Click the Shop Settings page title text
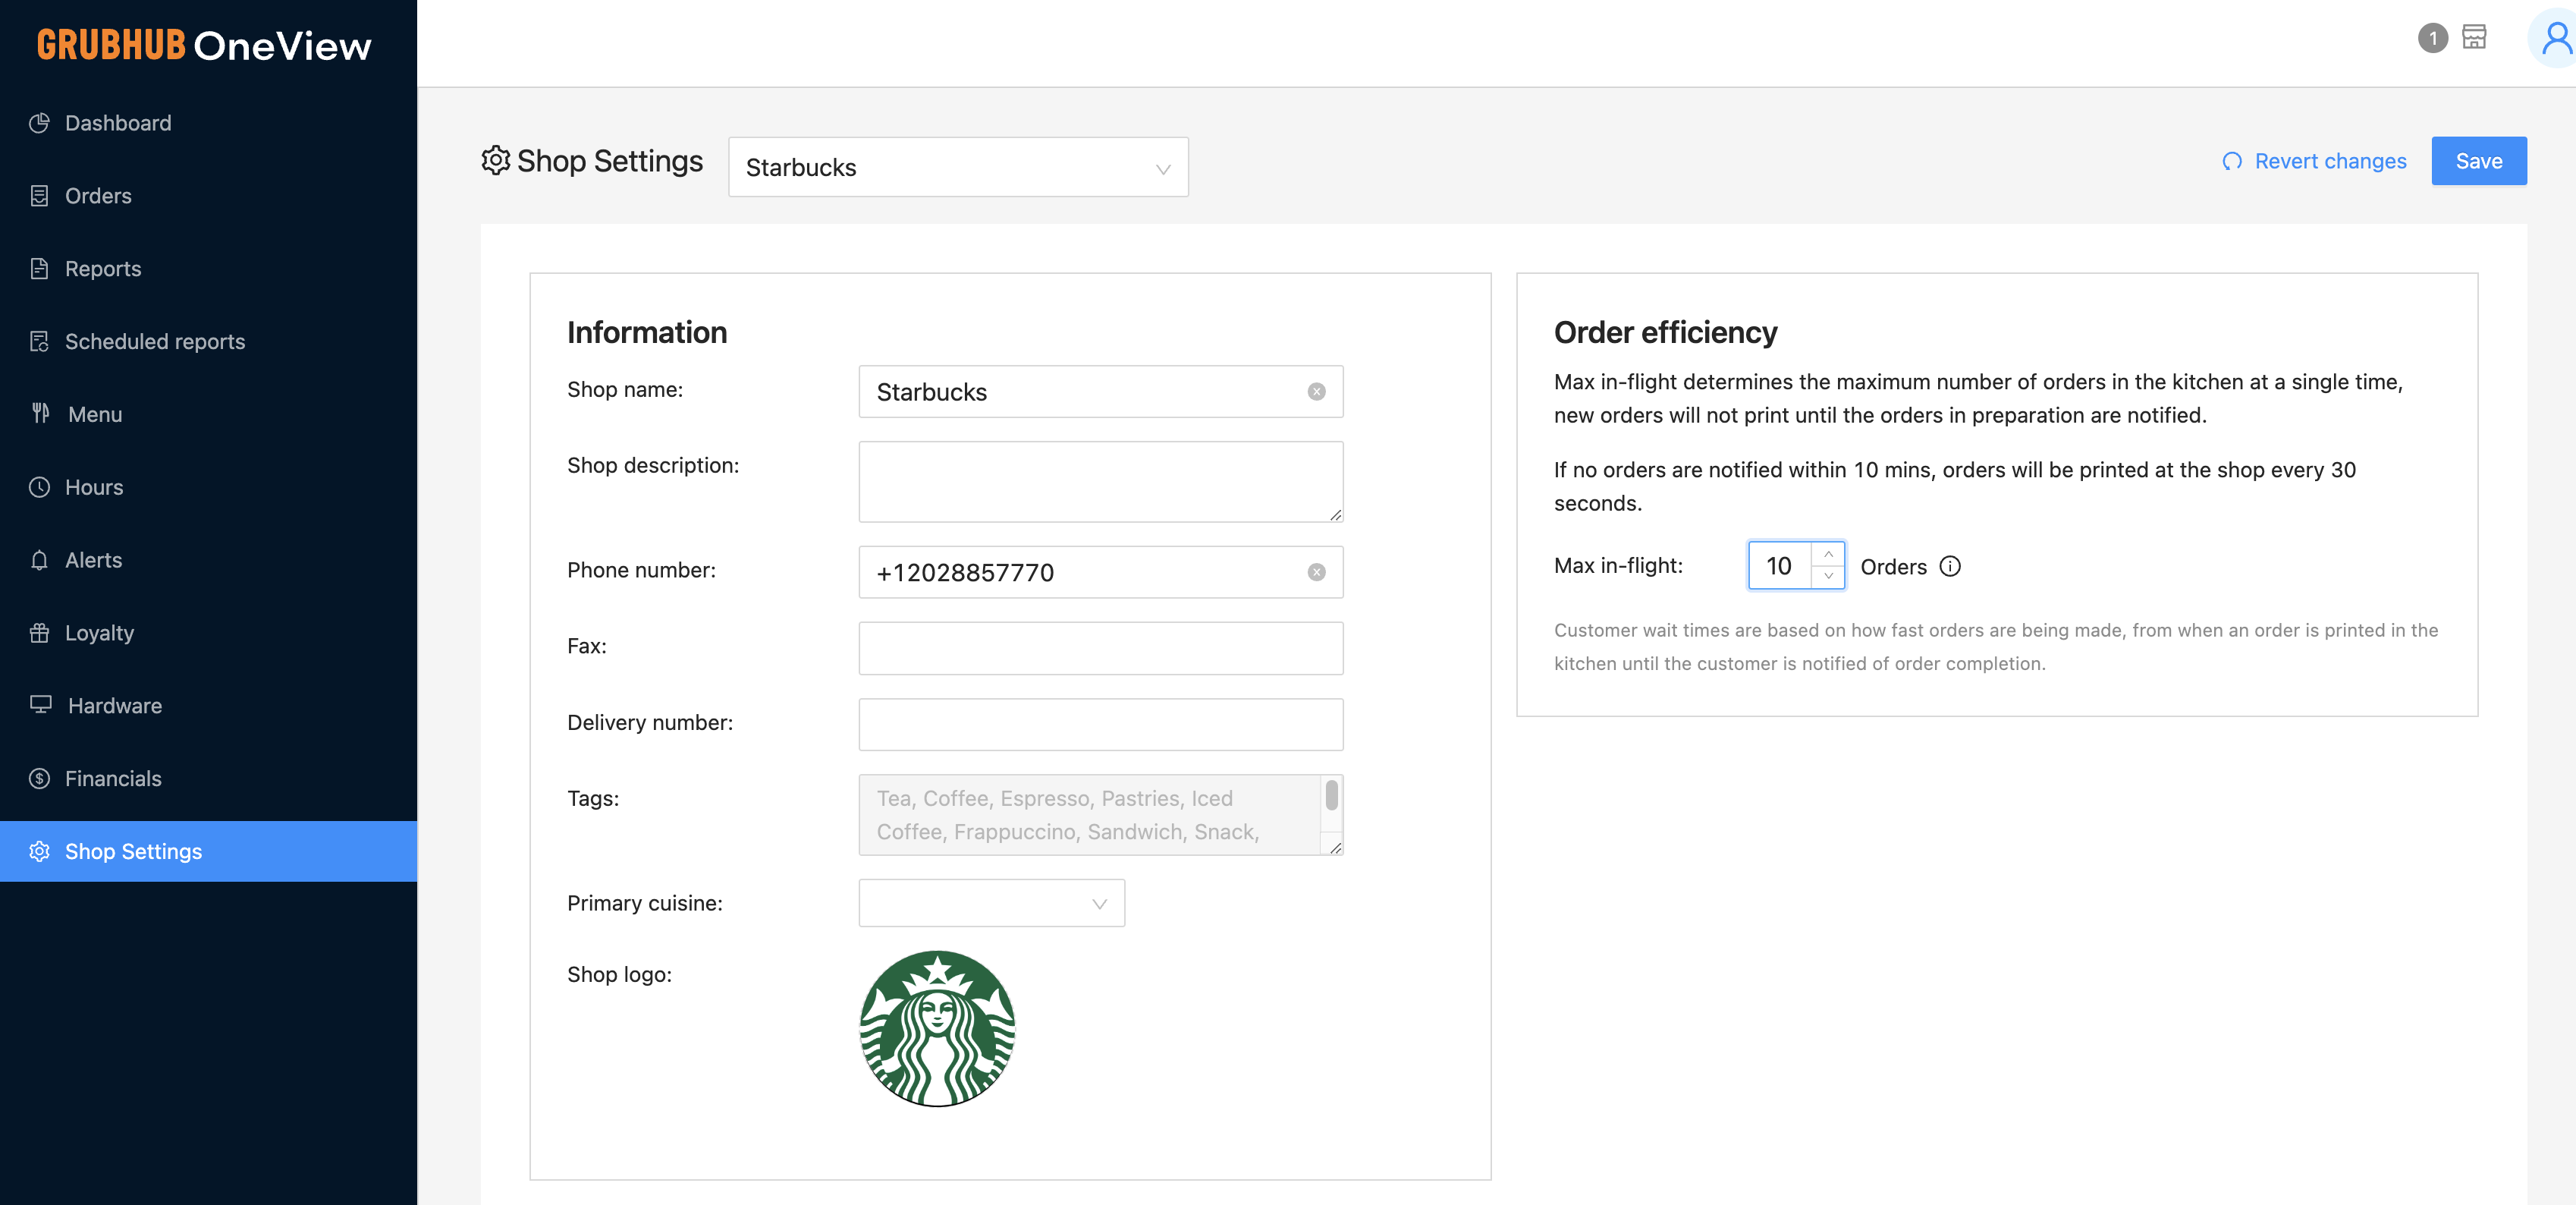2576x1205 pixels. 610,160
